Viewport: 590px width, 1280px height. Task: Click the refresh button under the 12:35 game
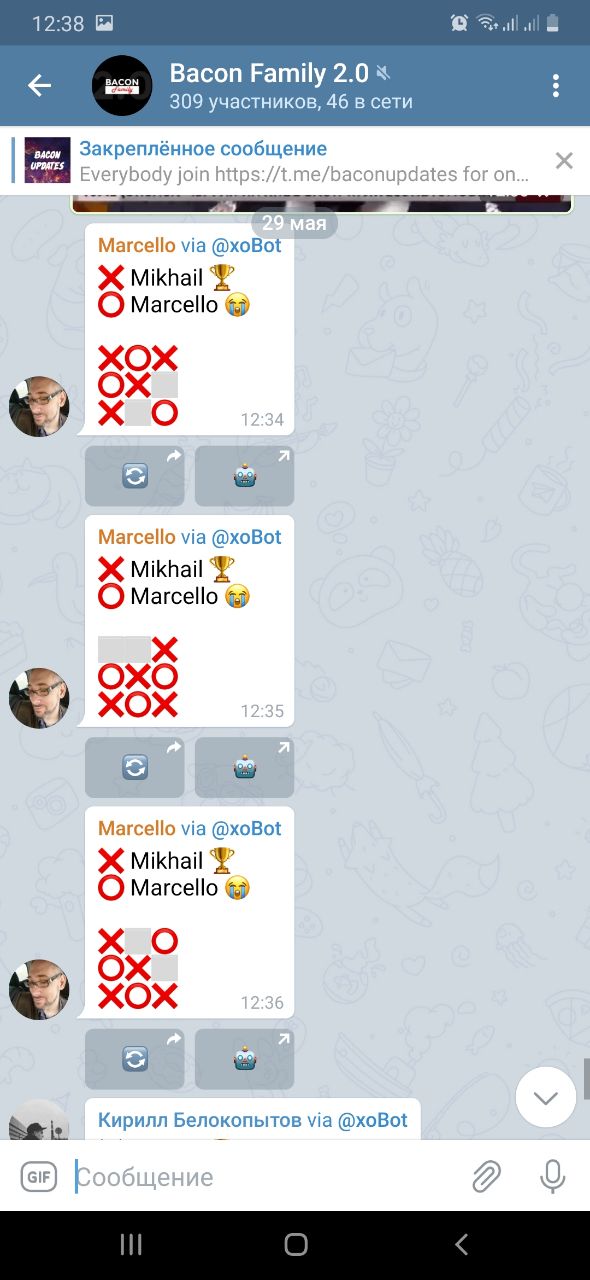(135, 768)
